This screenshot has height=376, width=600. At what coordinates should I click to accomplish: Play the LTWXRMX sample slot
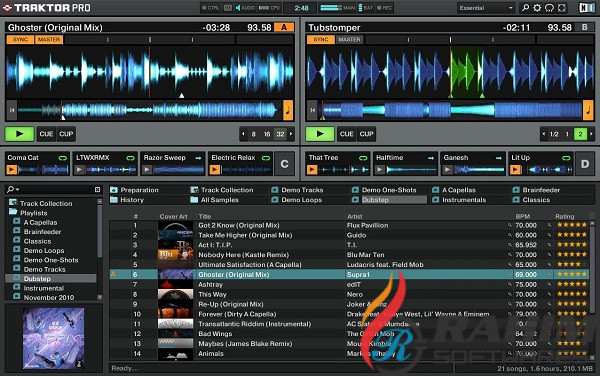79,169
